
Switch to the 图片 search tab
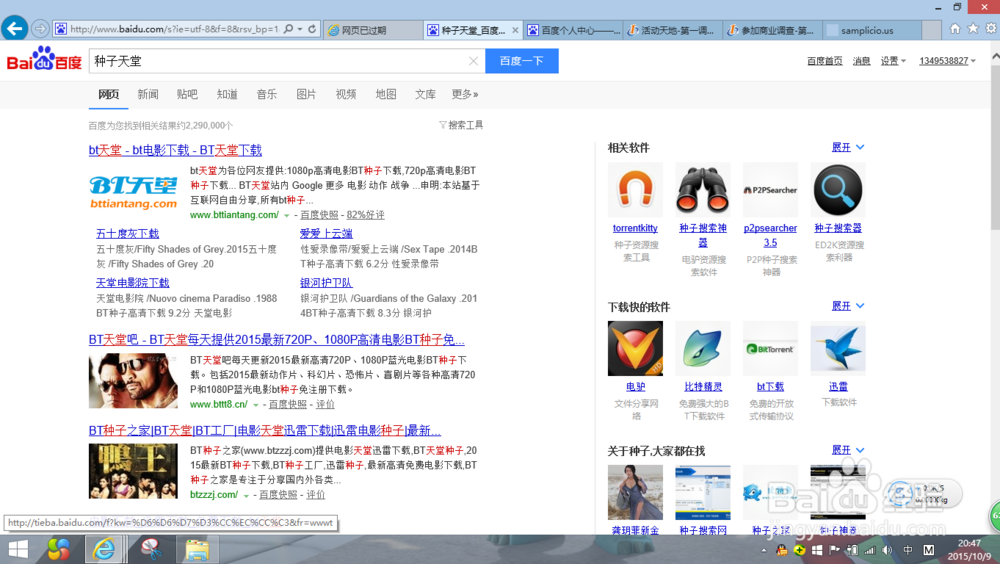tap(306, 94)
